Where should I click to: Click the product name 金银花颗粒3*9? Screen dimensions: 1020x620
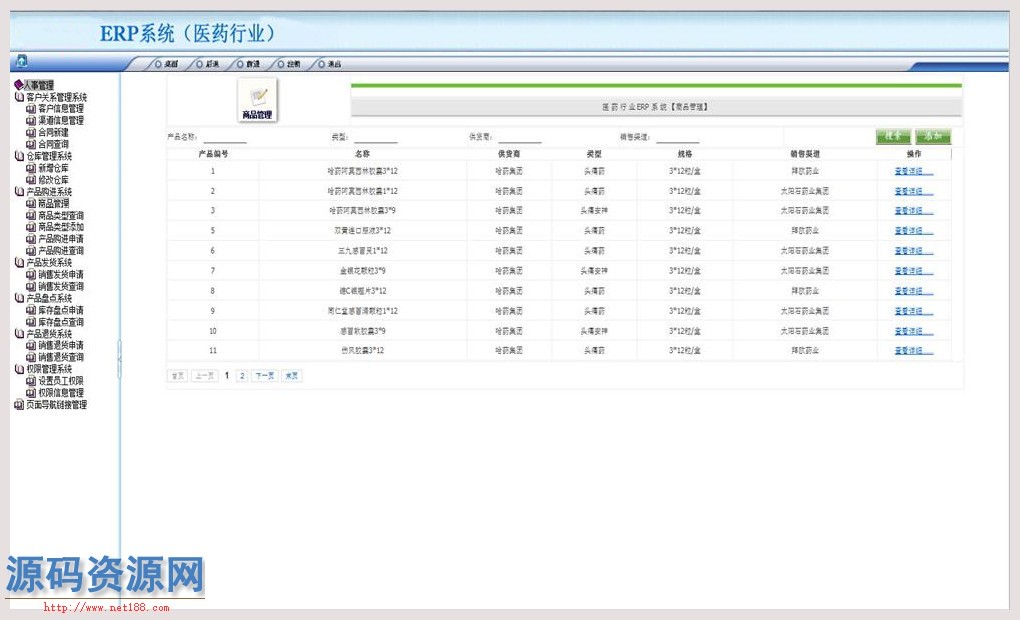(x=362, y=271)
